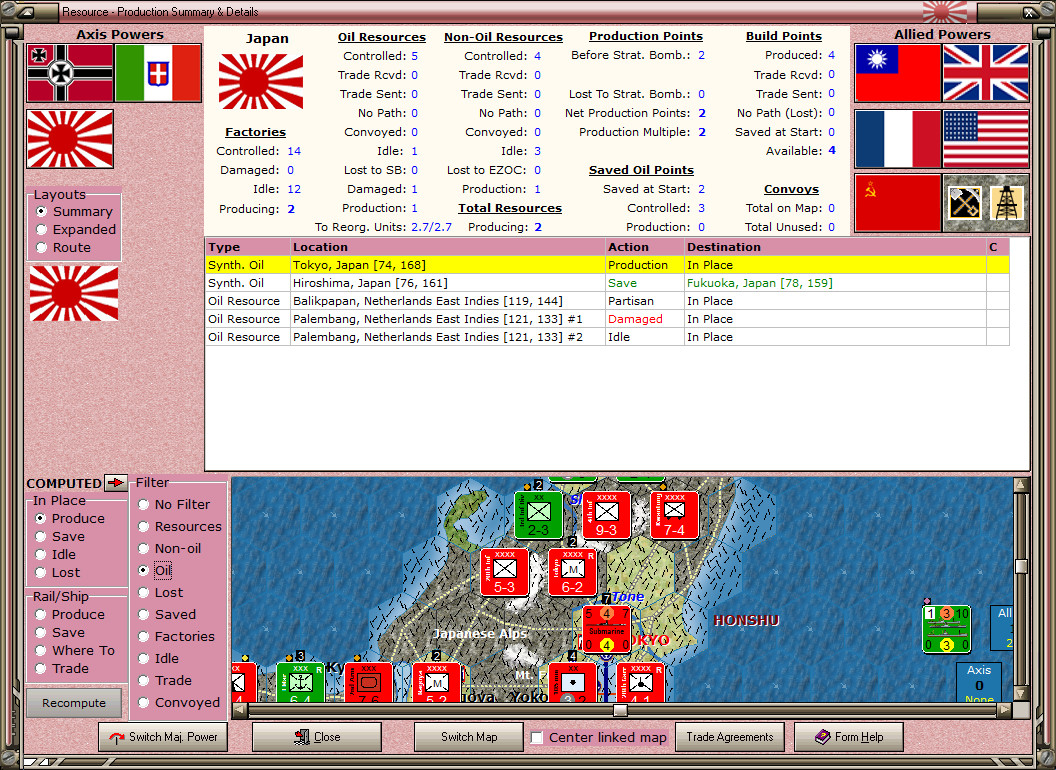The width and height of the screenshot is (1056, 770).
Task: Click the Recompute button
Action: [73, 703]
